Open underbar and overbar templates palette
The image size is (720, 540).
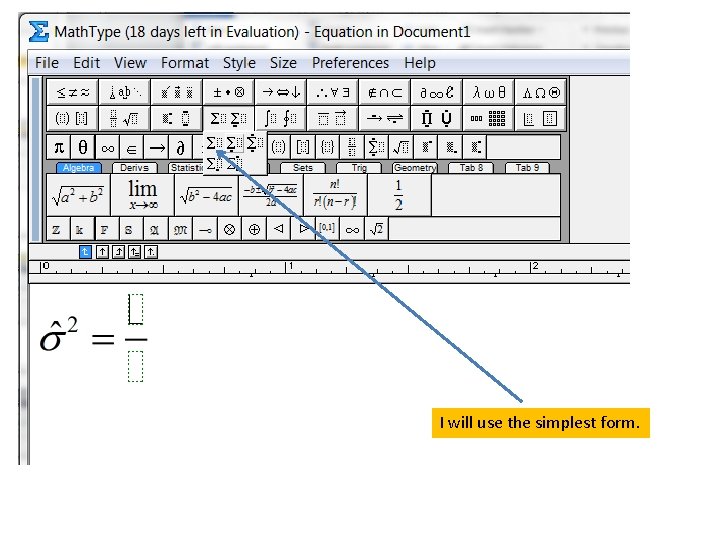[x=332, y=118]
